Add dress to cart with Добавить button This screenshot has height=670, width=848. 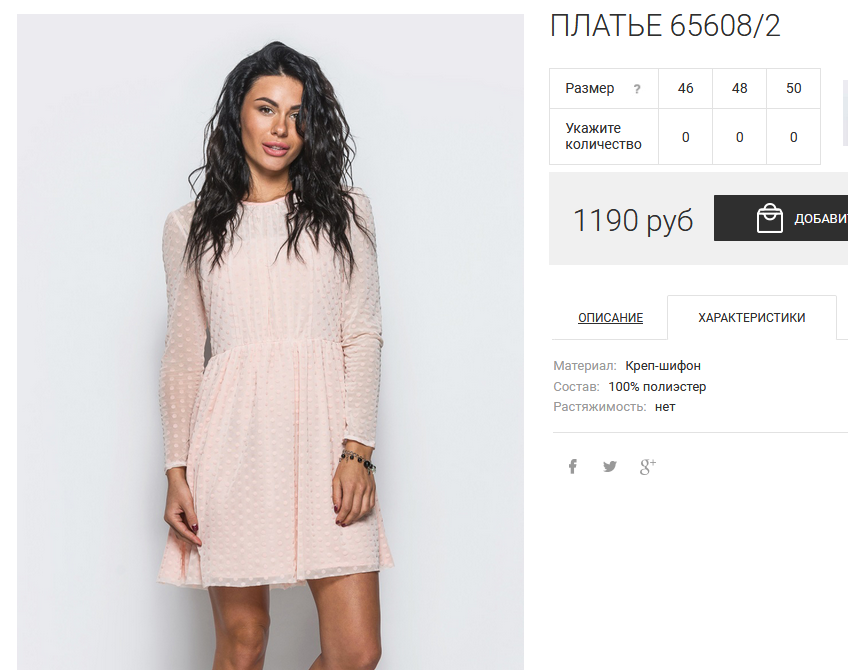[x=781, y=218]
